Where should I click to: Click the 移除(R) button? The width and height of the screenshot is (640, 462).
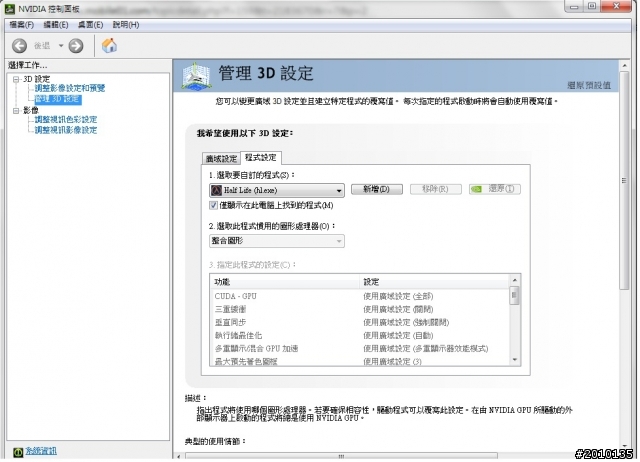(436, 189)
